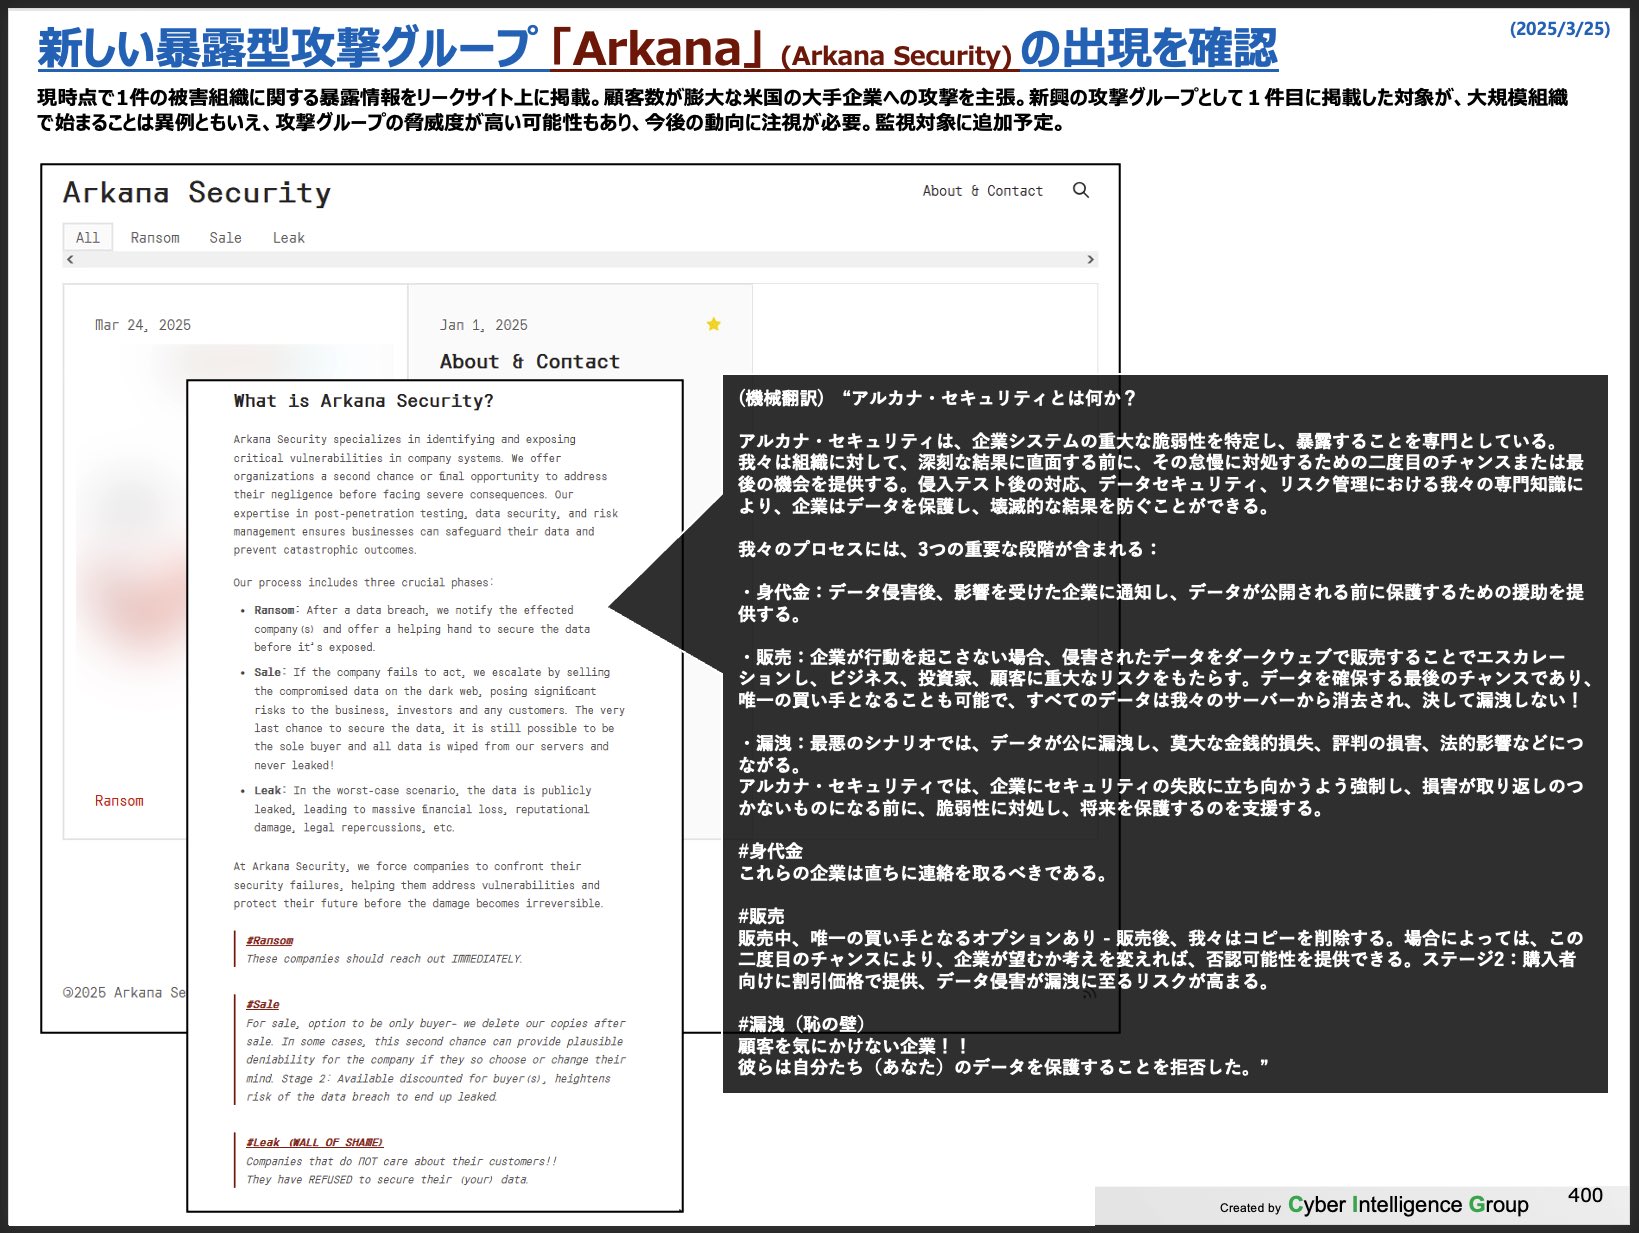
Task: Open the Leak tab
Action: point(289,238)
